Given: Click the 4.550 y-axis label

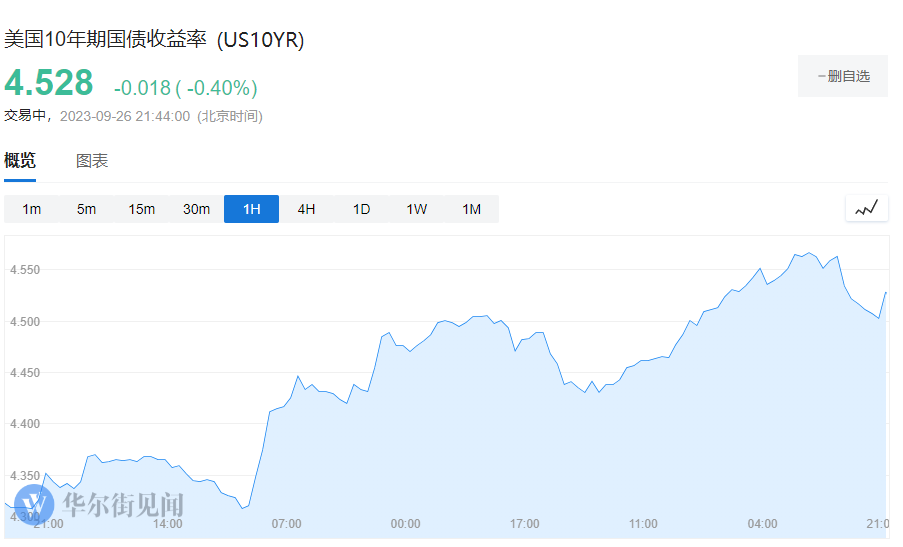Looking at the screenshot, I should pyautogui.click(x=26, y=270).
